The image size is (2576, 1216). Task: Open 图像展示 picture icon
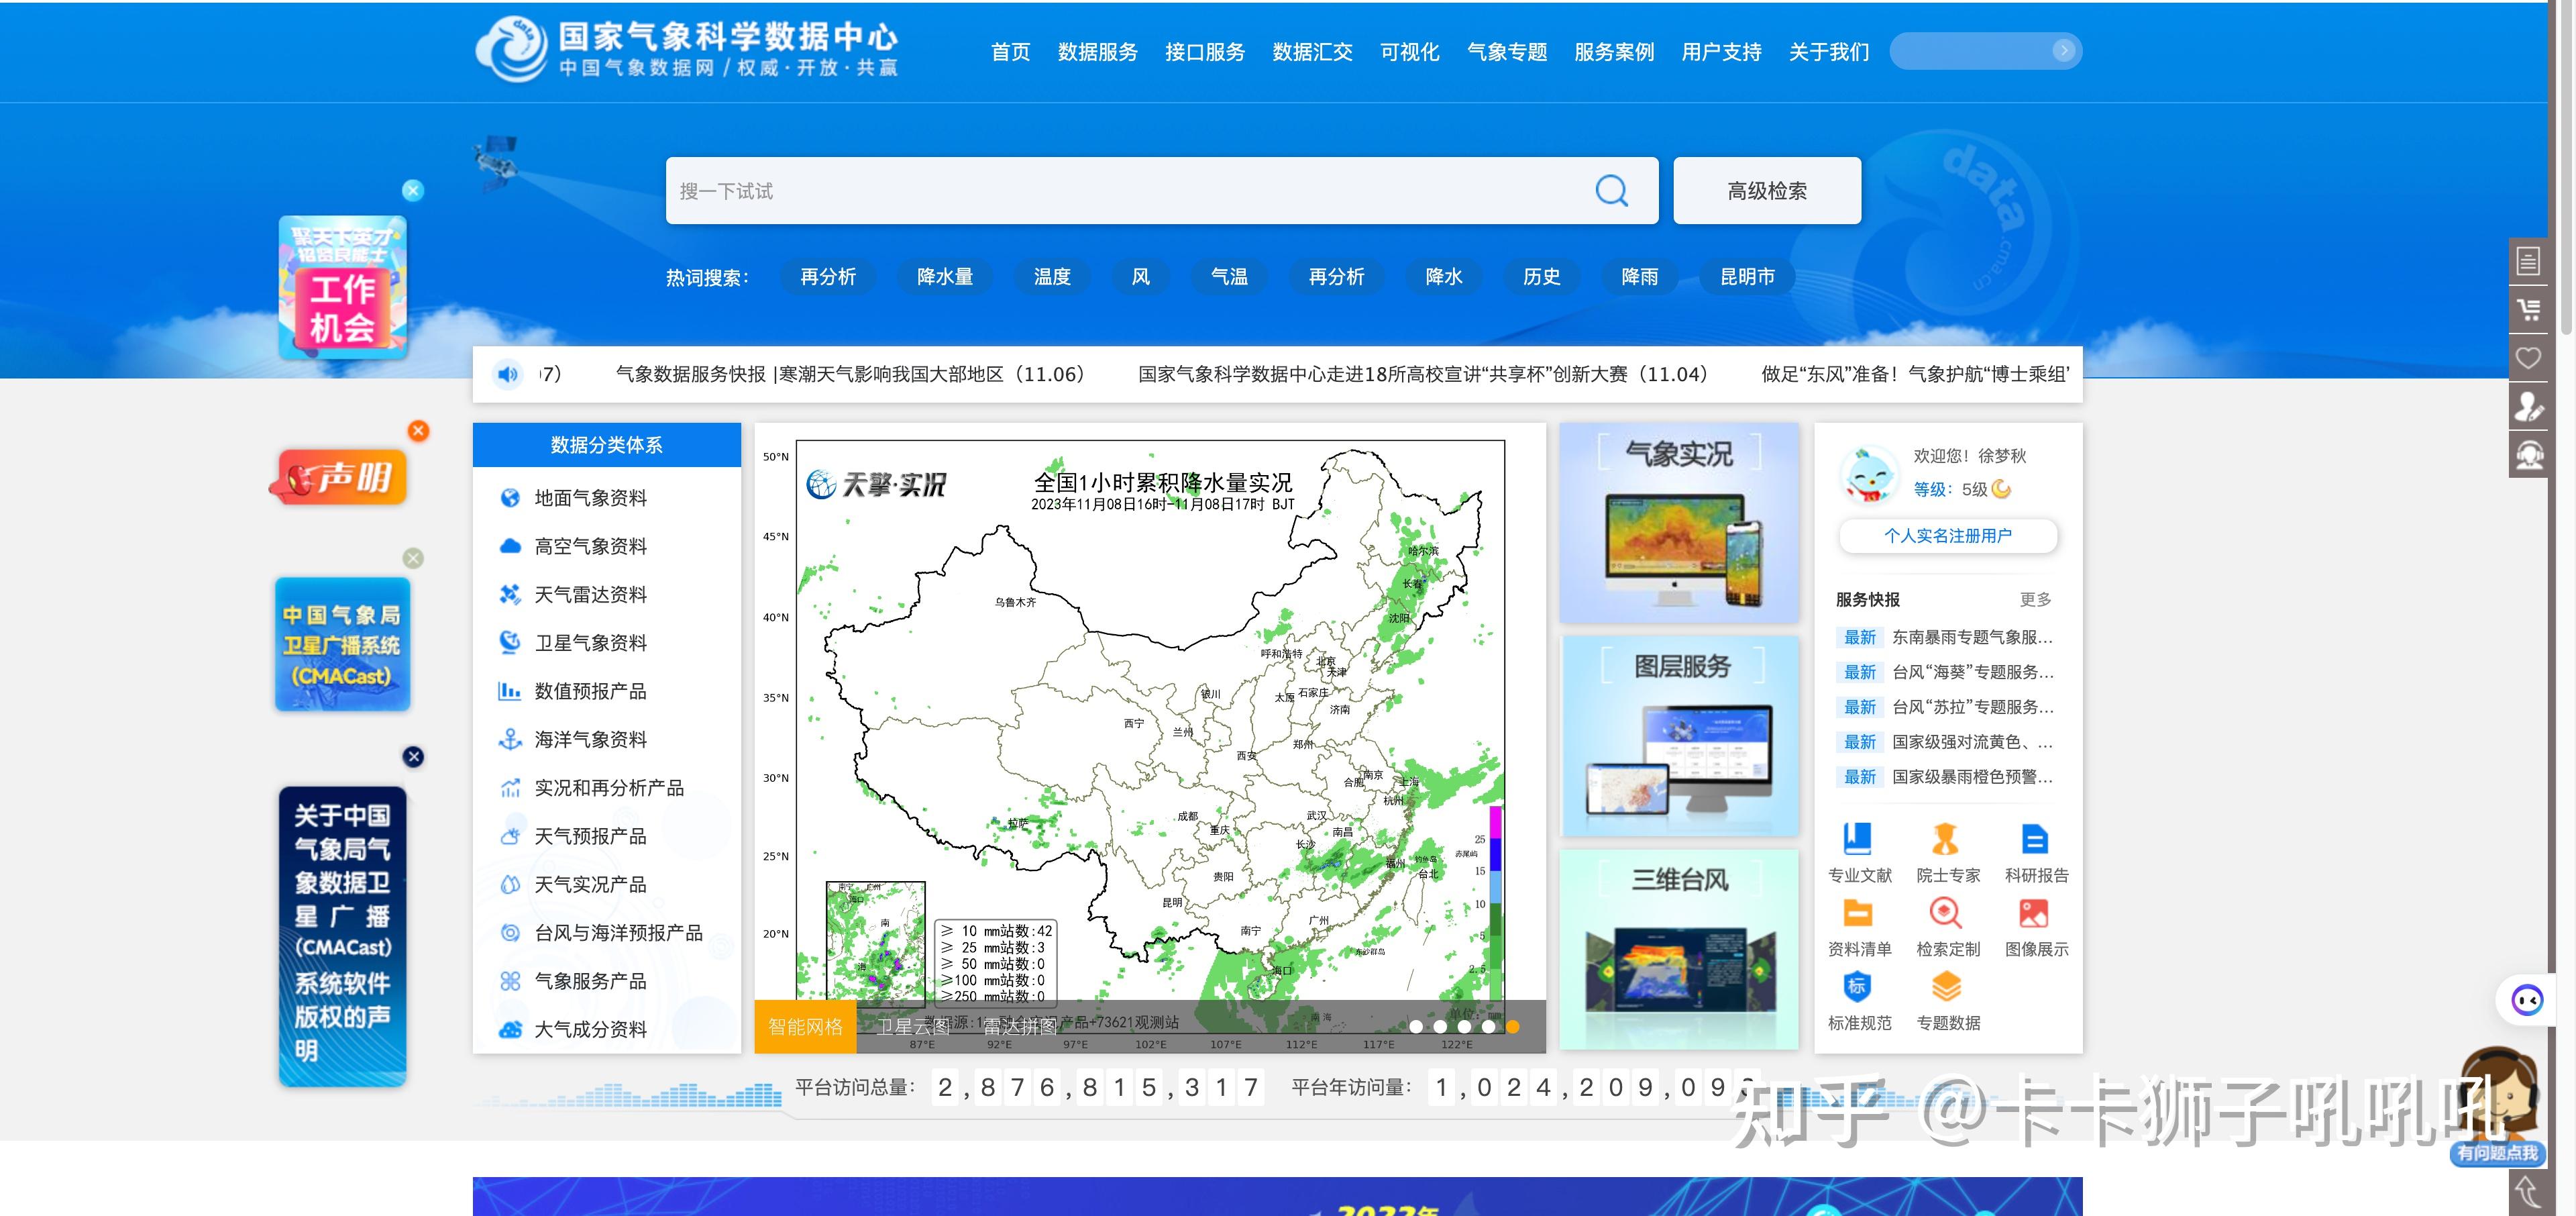[2034, 913]
